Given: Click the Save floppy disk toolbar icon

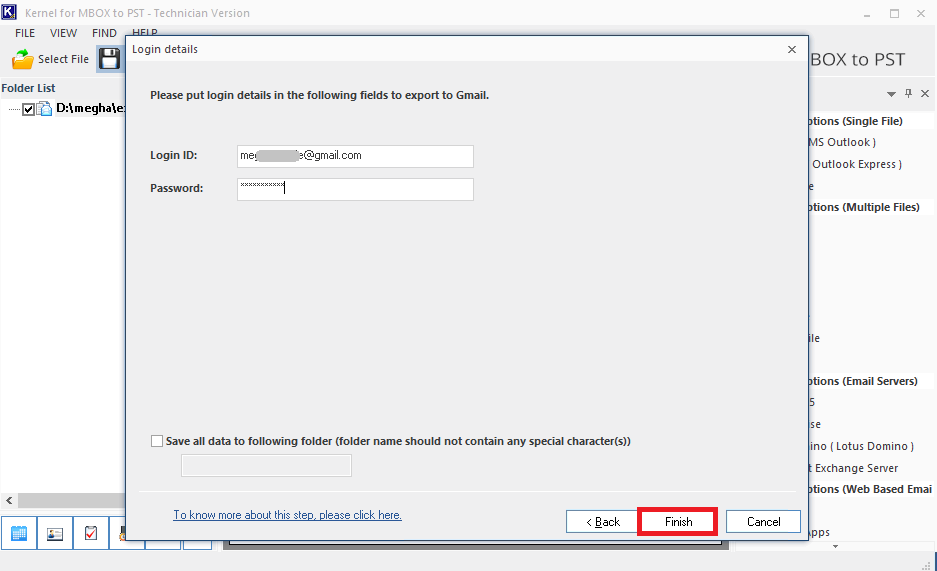Looking at the screenshot, I should tap(109, 59).
